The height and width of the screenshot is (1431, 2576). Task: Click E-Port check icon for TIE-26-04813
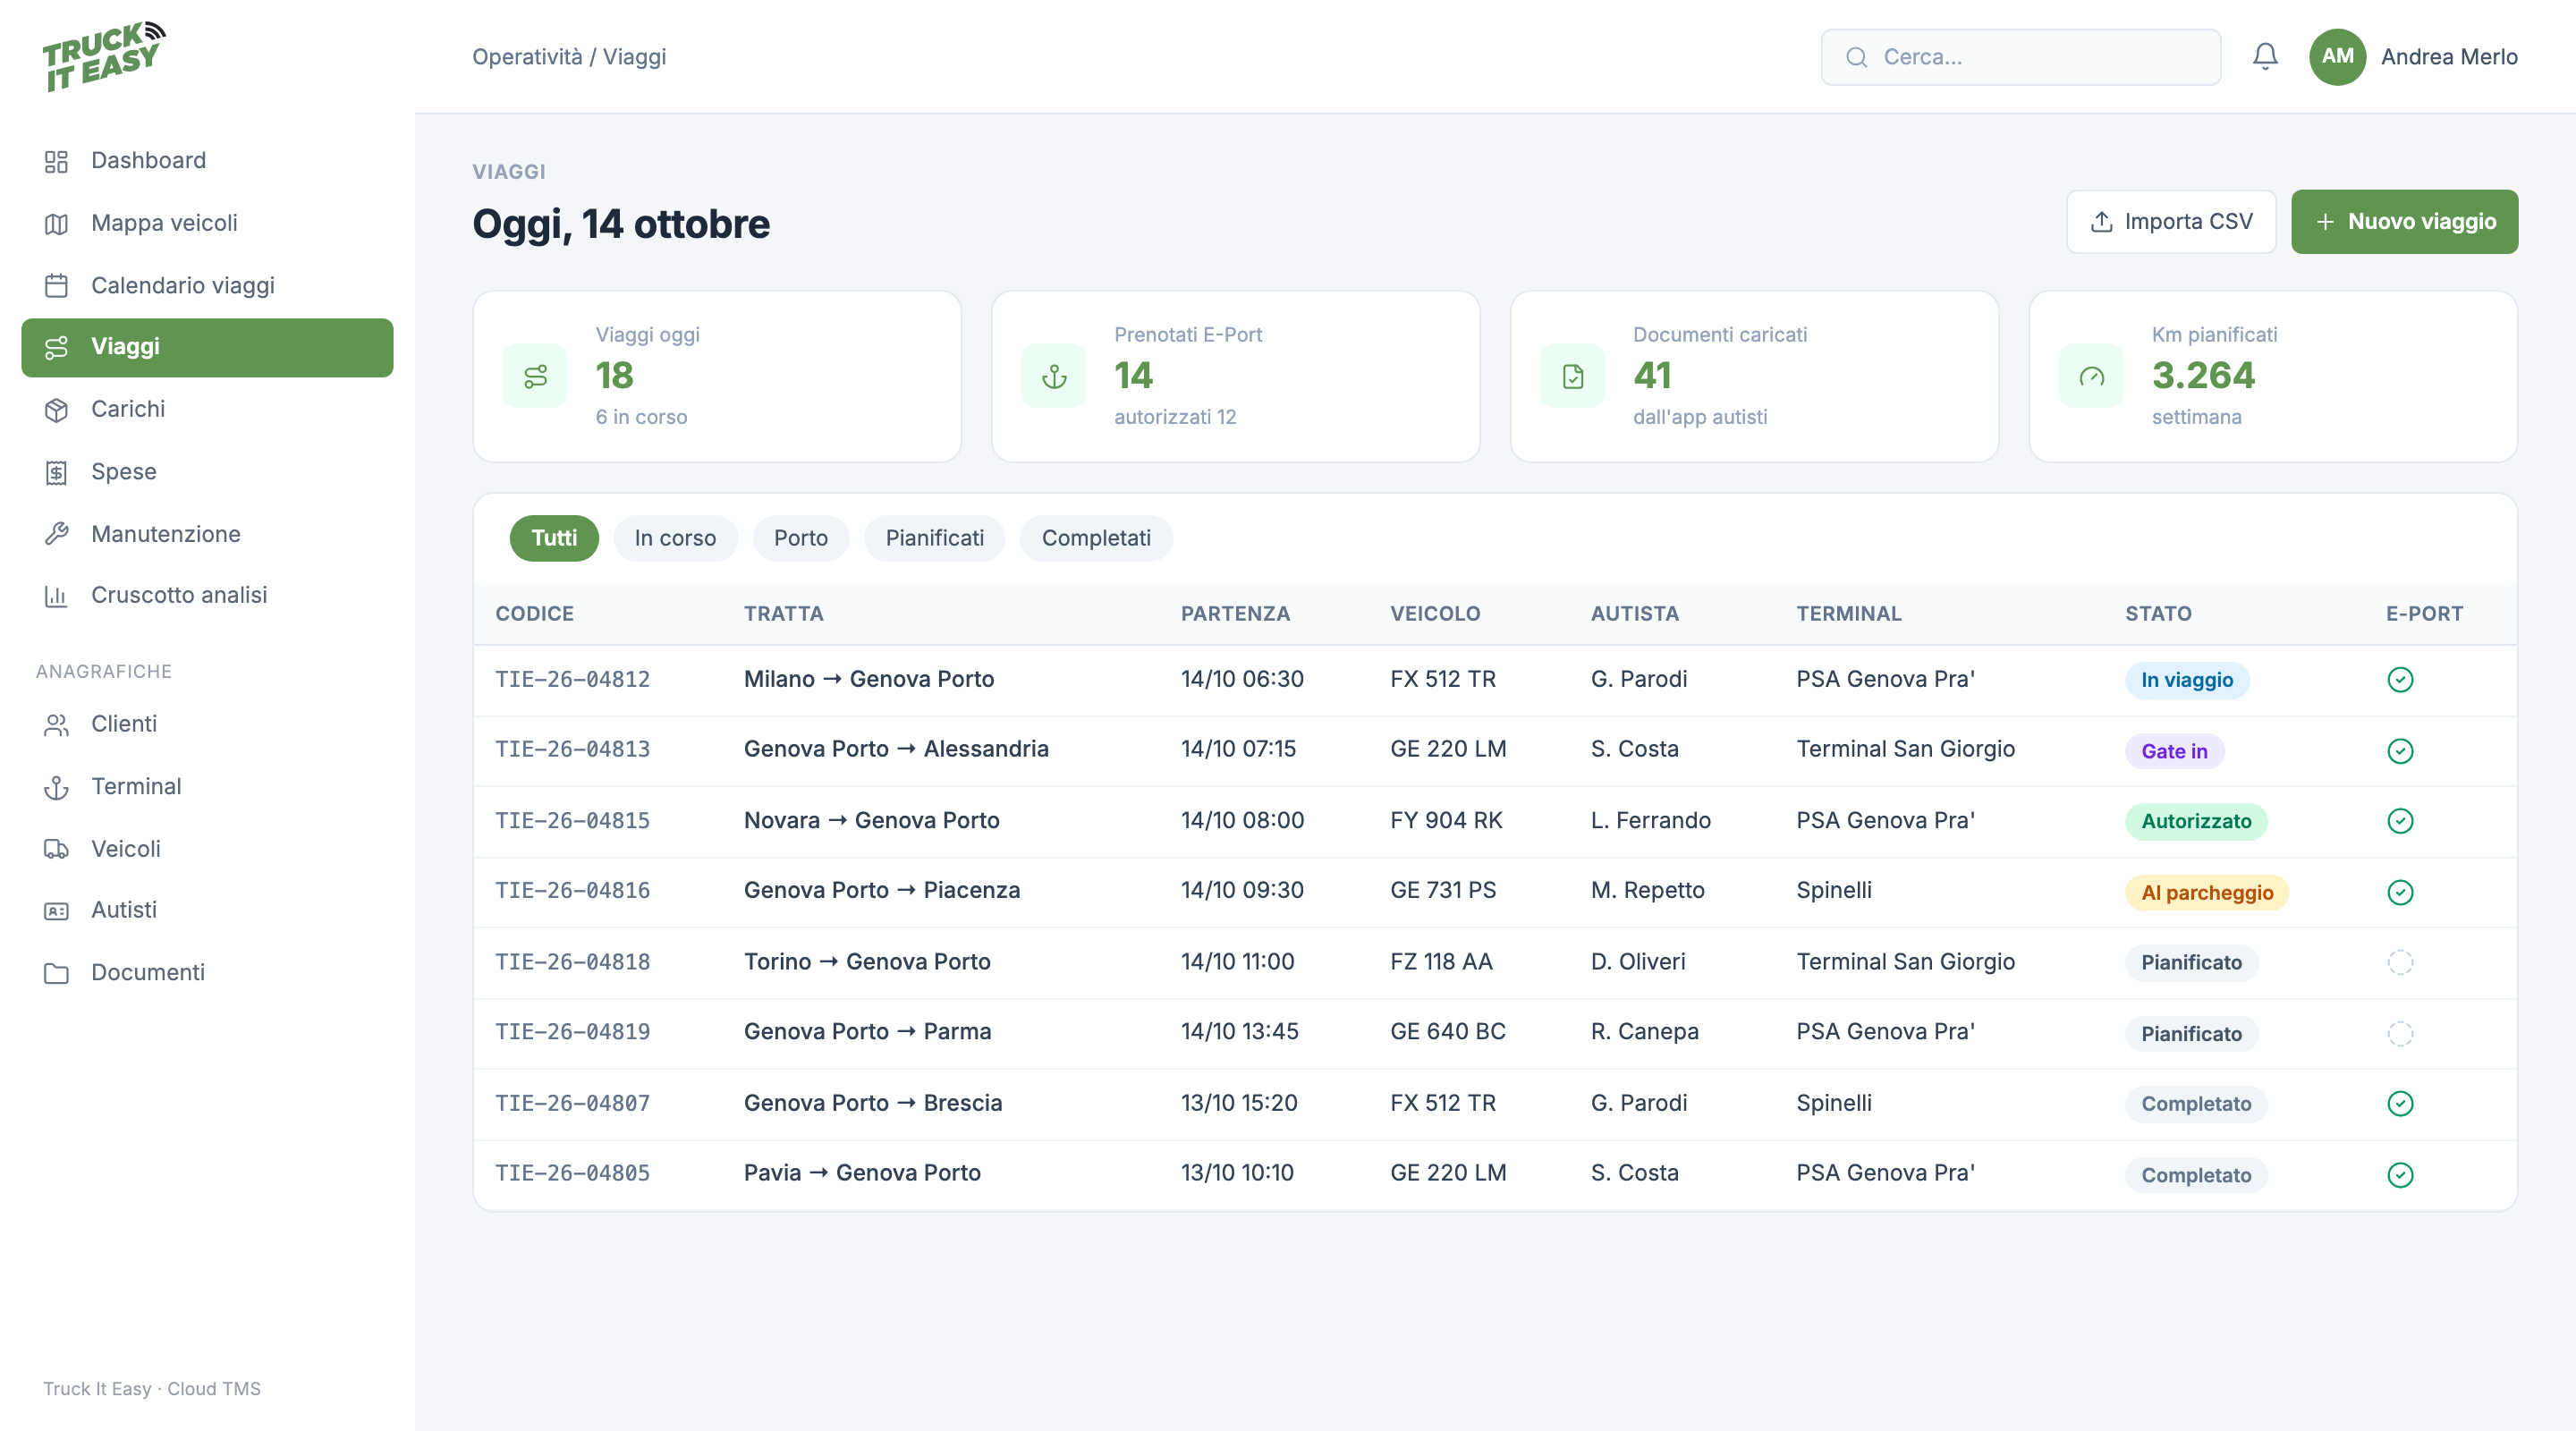2400,751
